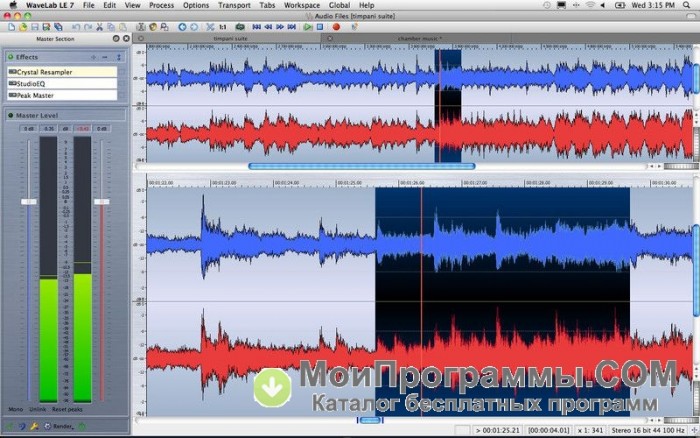Click the plus icon in the Effects header
The width and height of the screenshot is (700, 438).
(93, 57)
